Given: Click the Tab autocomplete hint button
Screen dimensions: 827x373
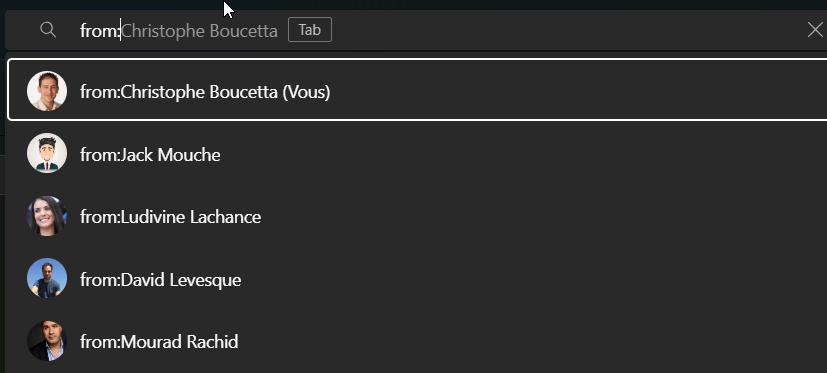Looking at the screenshot, I should (310, 30).
